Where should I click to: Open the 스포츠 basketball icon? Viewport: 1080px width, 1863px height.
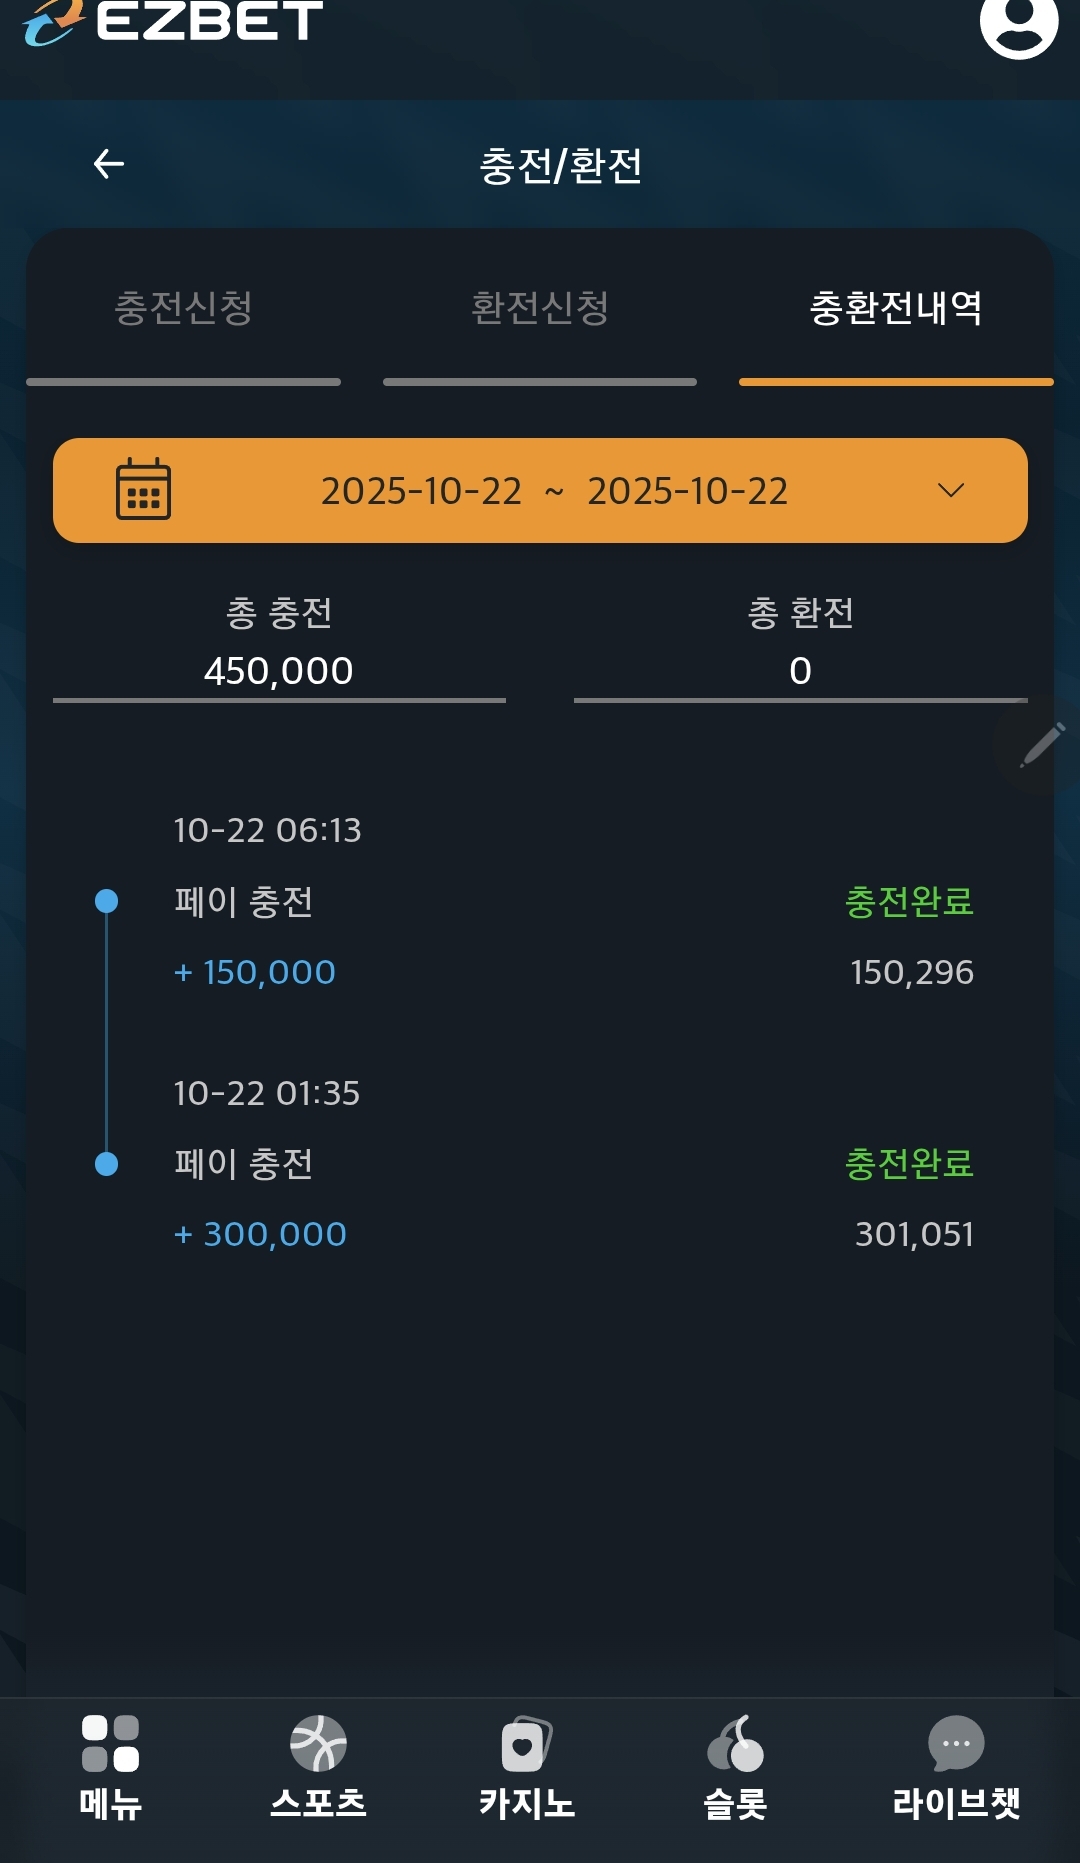click(318, 1744)
